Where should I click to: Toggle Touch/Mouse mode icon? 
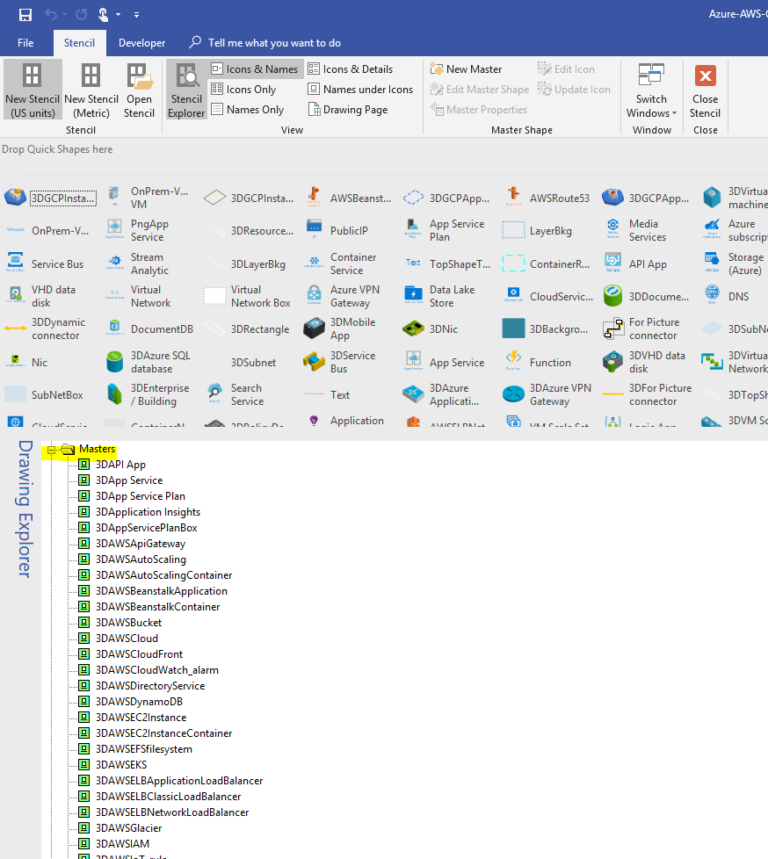coord(103,15)
